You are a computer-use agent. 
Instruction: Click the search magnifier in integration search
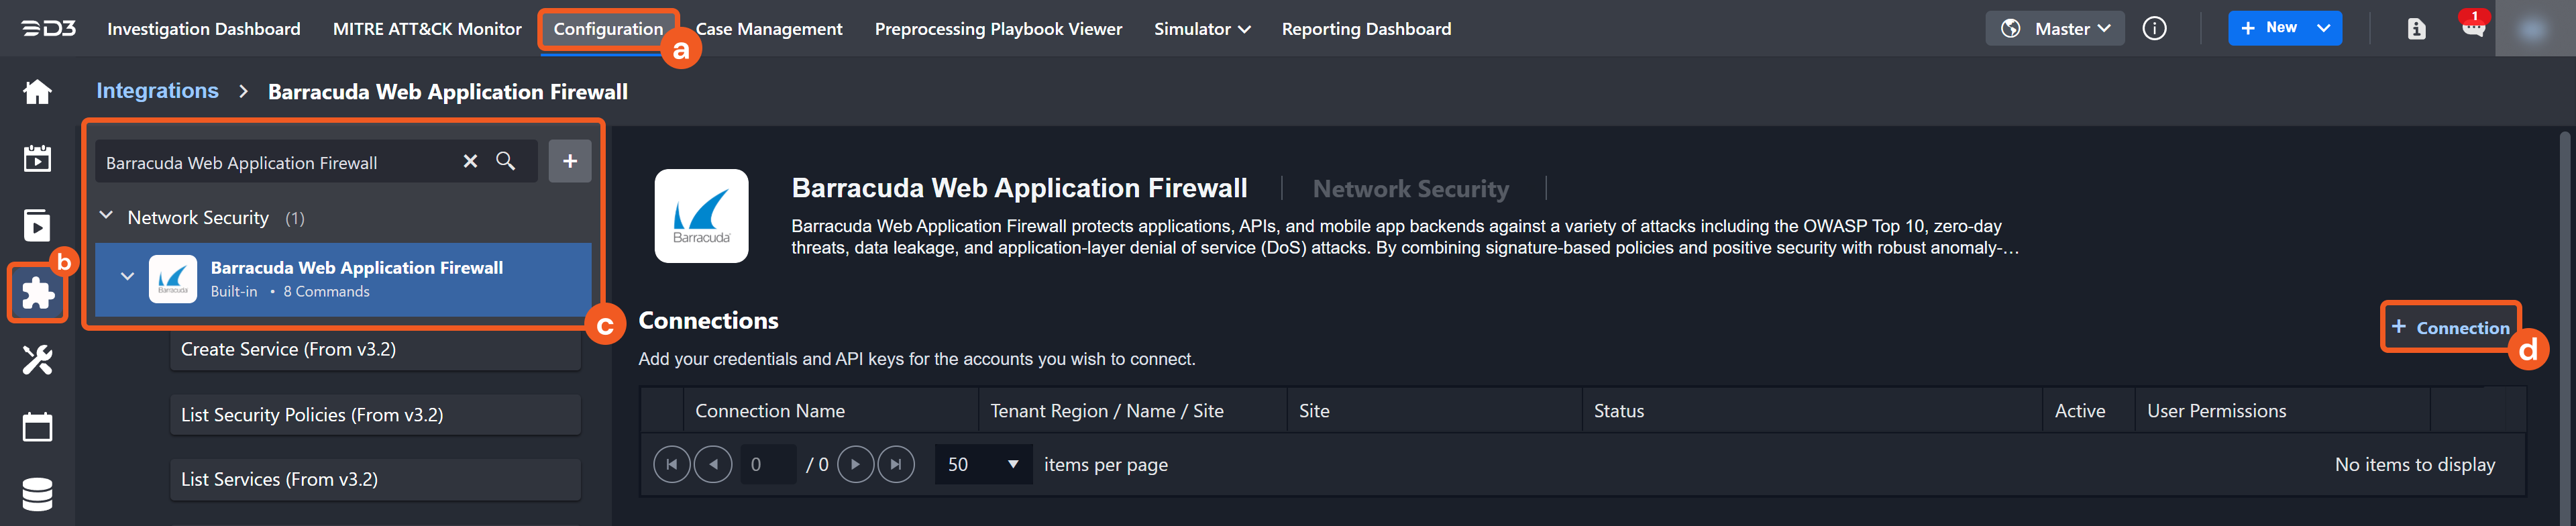point(506,161)
